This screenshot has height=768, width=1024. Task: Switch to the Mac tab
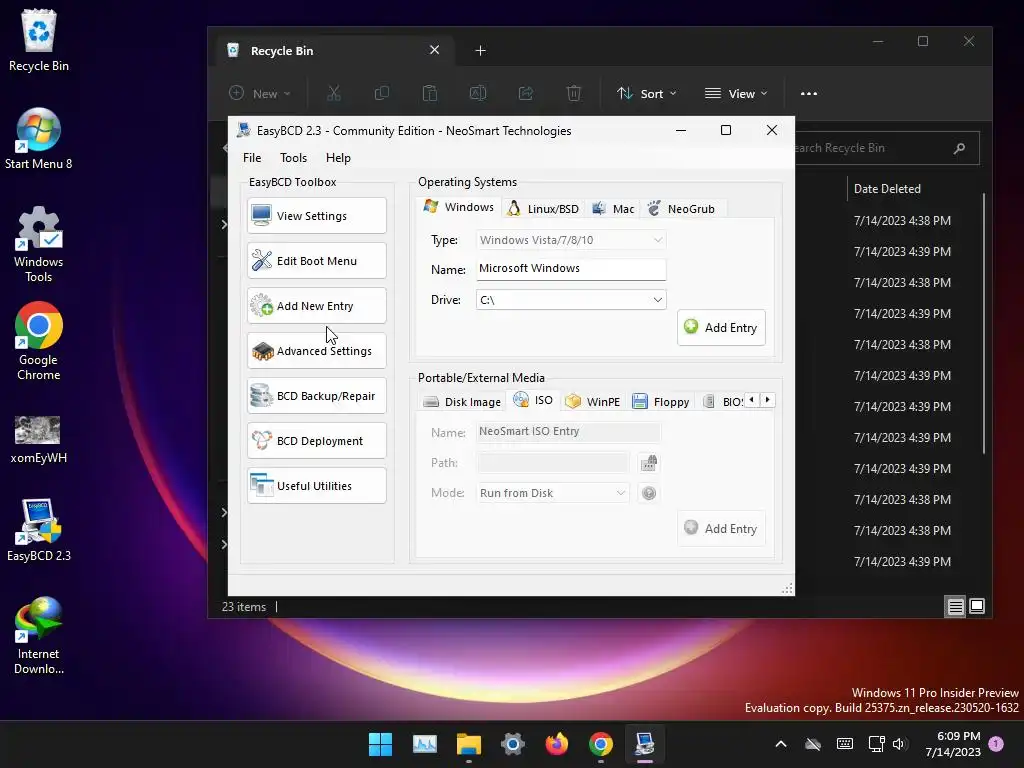[613, 209]
